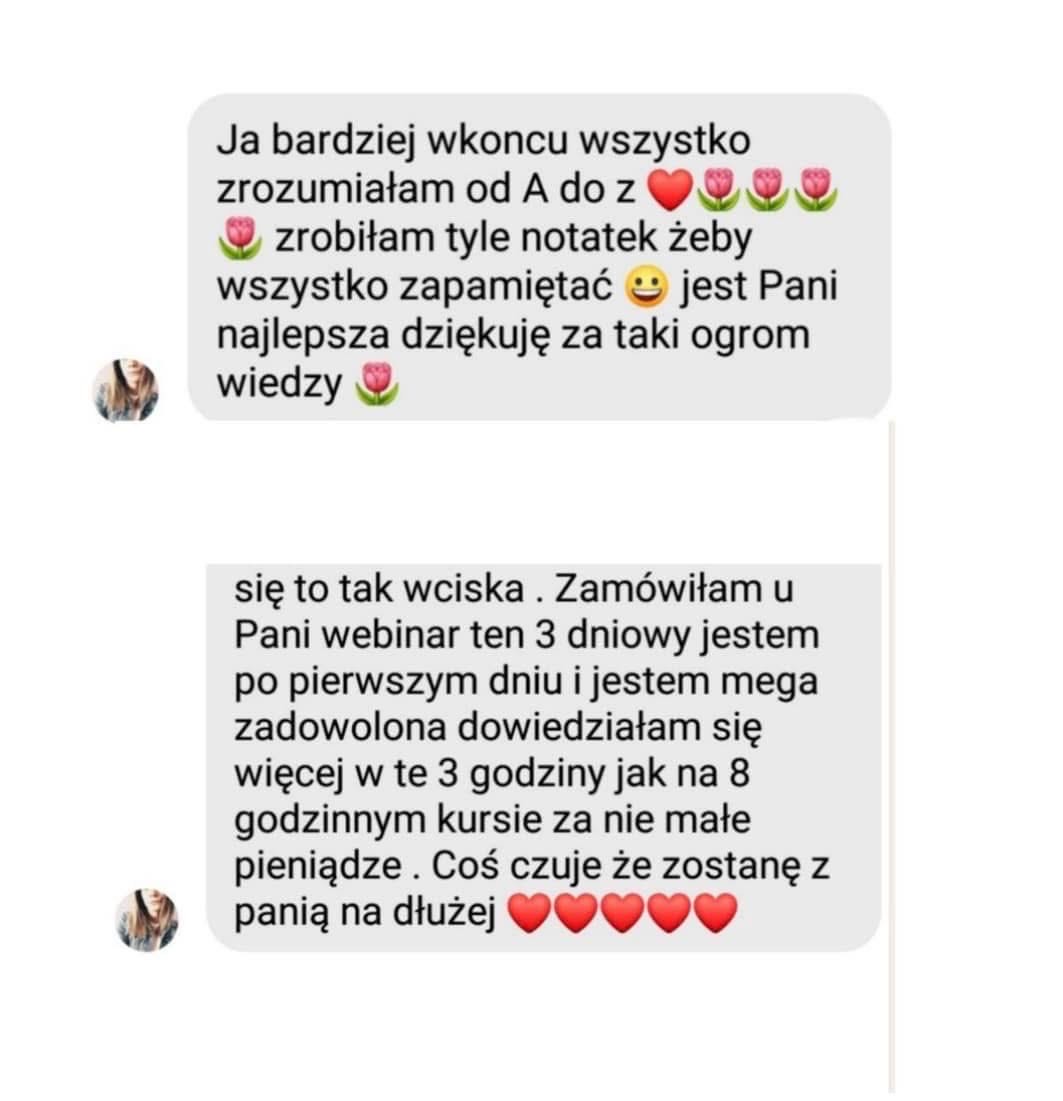Click the fourth heart in the heart row
The width and height of the screenshot is (1063, 1101).
tap(668, 913)
